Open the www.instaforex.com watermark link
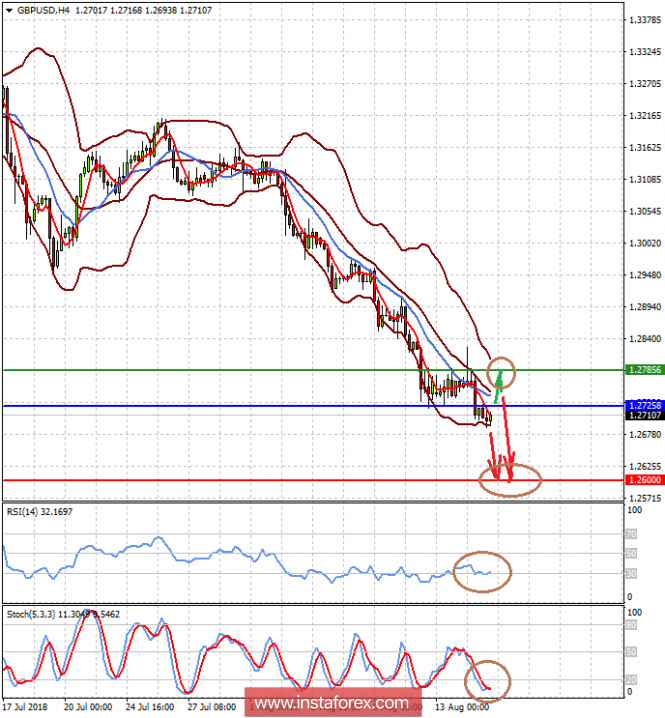 [x=330, y=703]
